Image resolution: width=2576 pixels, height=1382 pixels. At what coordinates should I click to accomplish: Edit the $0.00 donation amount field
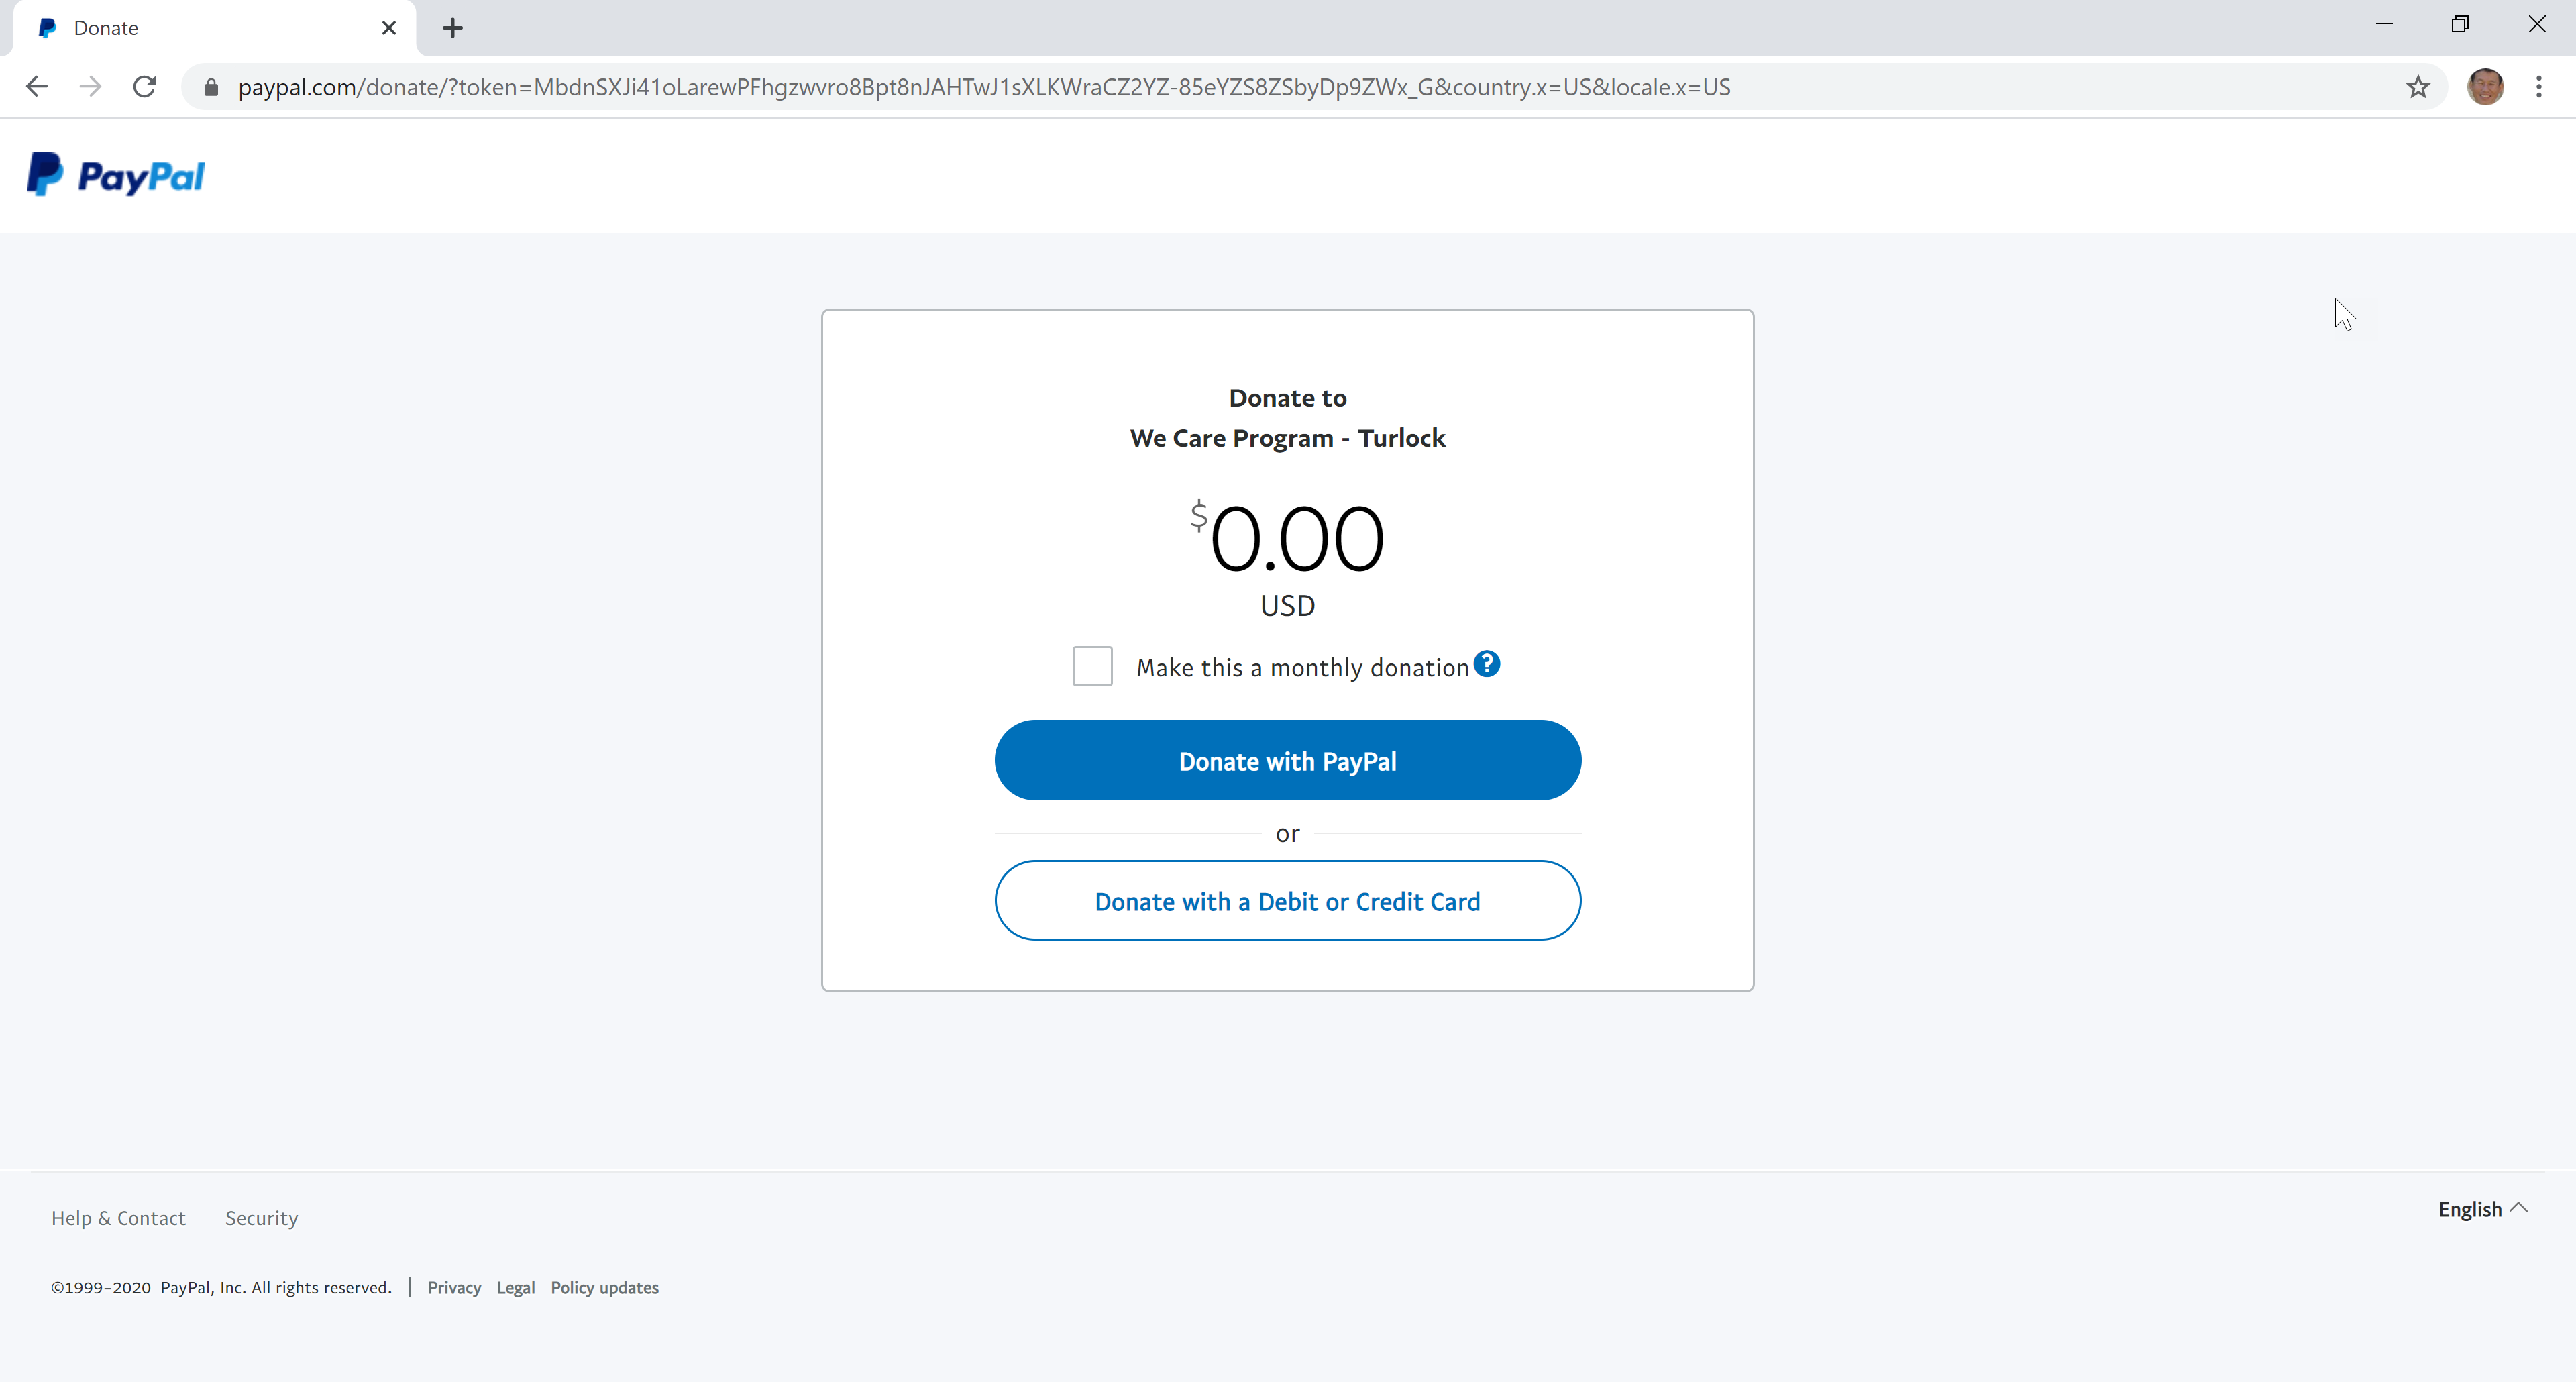1288,538
